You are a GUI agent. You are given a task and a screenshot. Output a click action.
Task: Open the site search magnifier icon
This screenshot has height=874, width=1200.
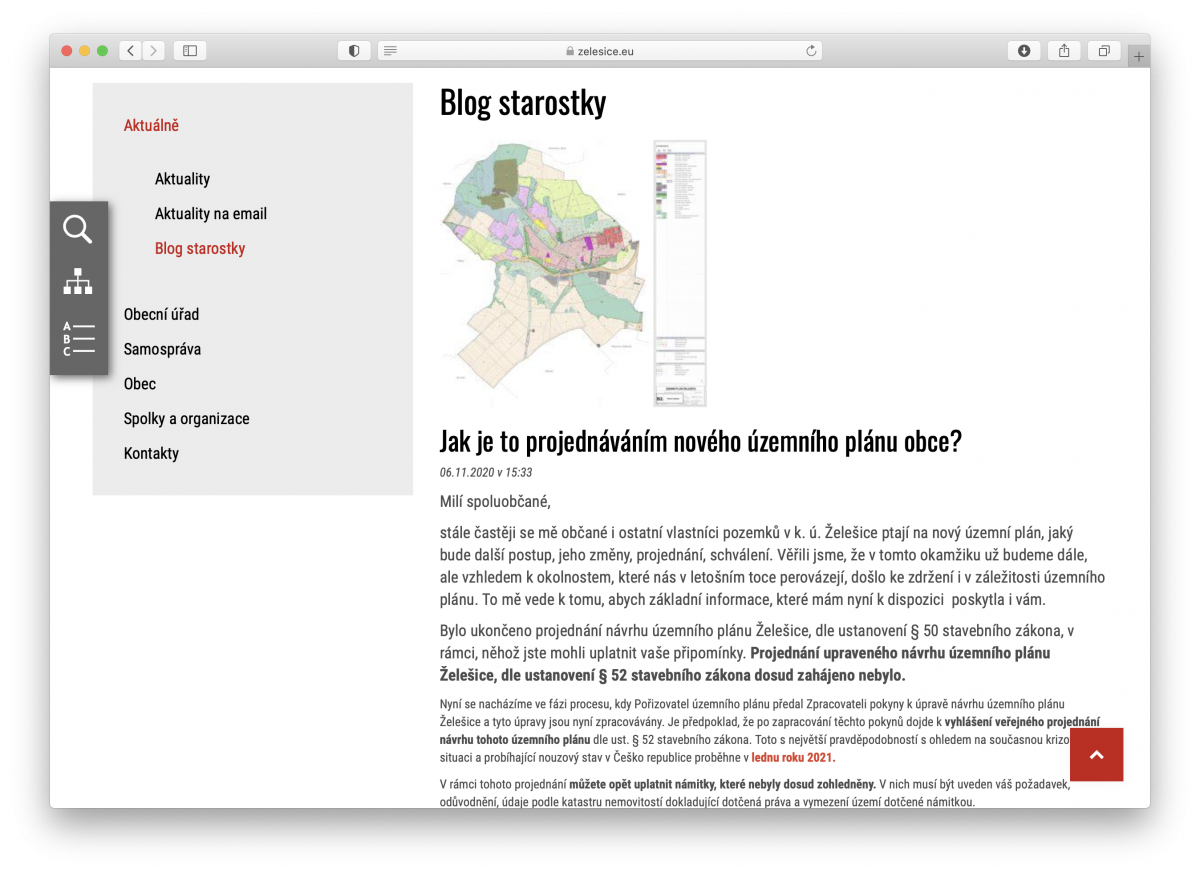pyautogui.click(x=78, y=229)
